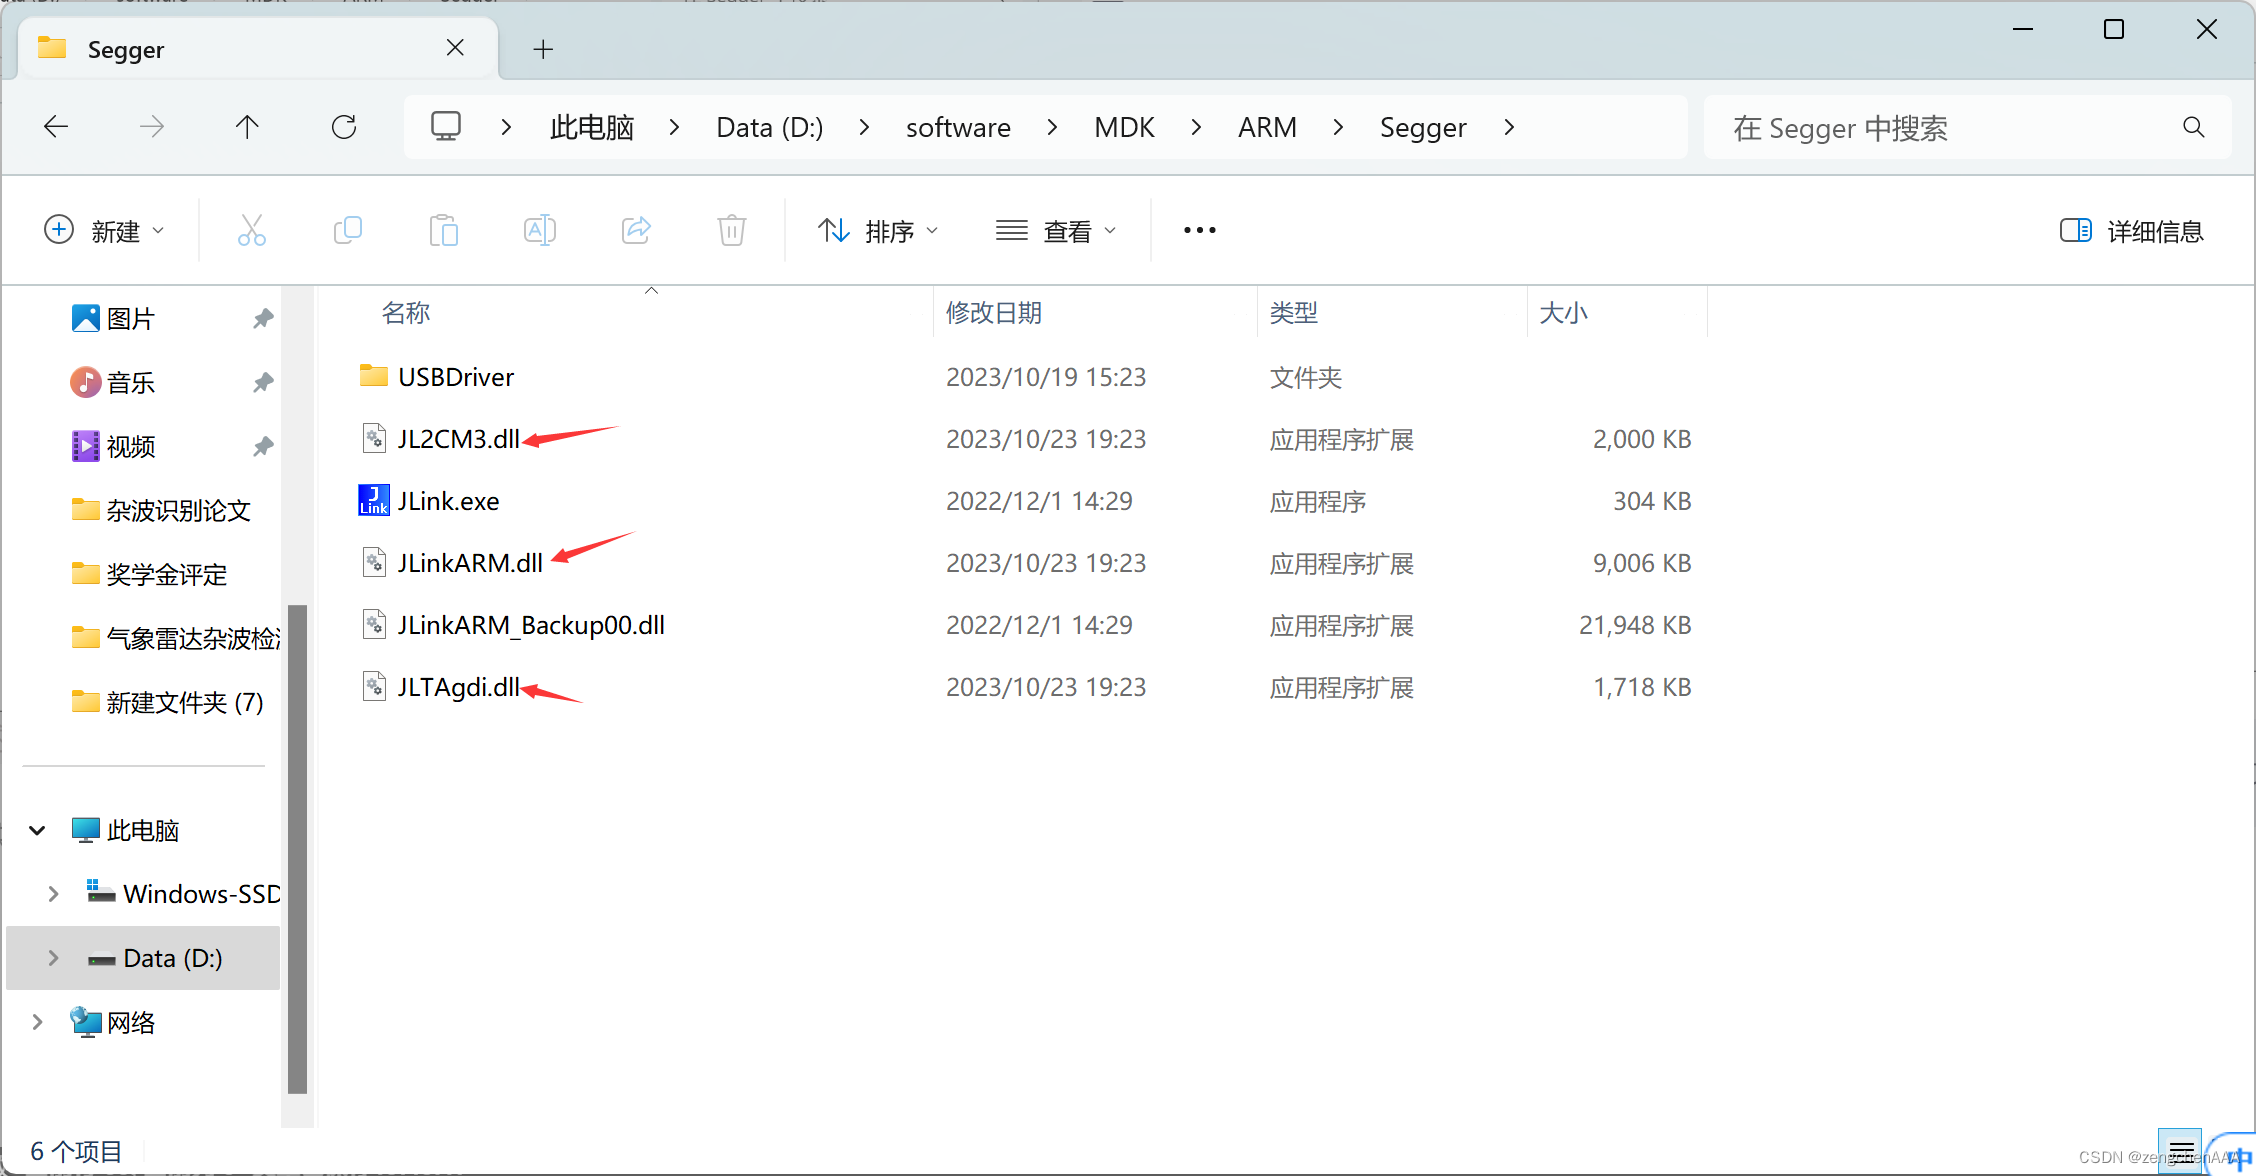Open the 新建 (New) dropdown
The width and height of the screenshot is (2256, 1176).
104,231
